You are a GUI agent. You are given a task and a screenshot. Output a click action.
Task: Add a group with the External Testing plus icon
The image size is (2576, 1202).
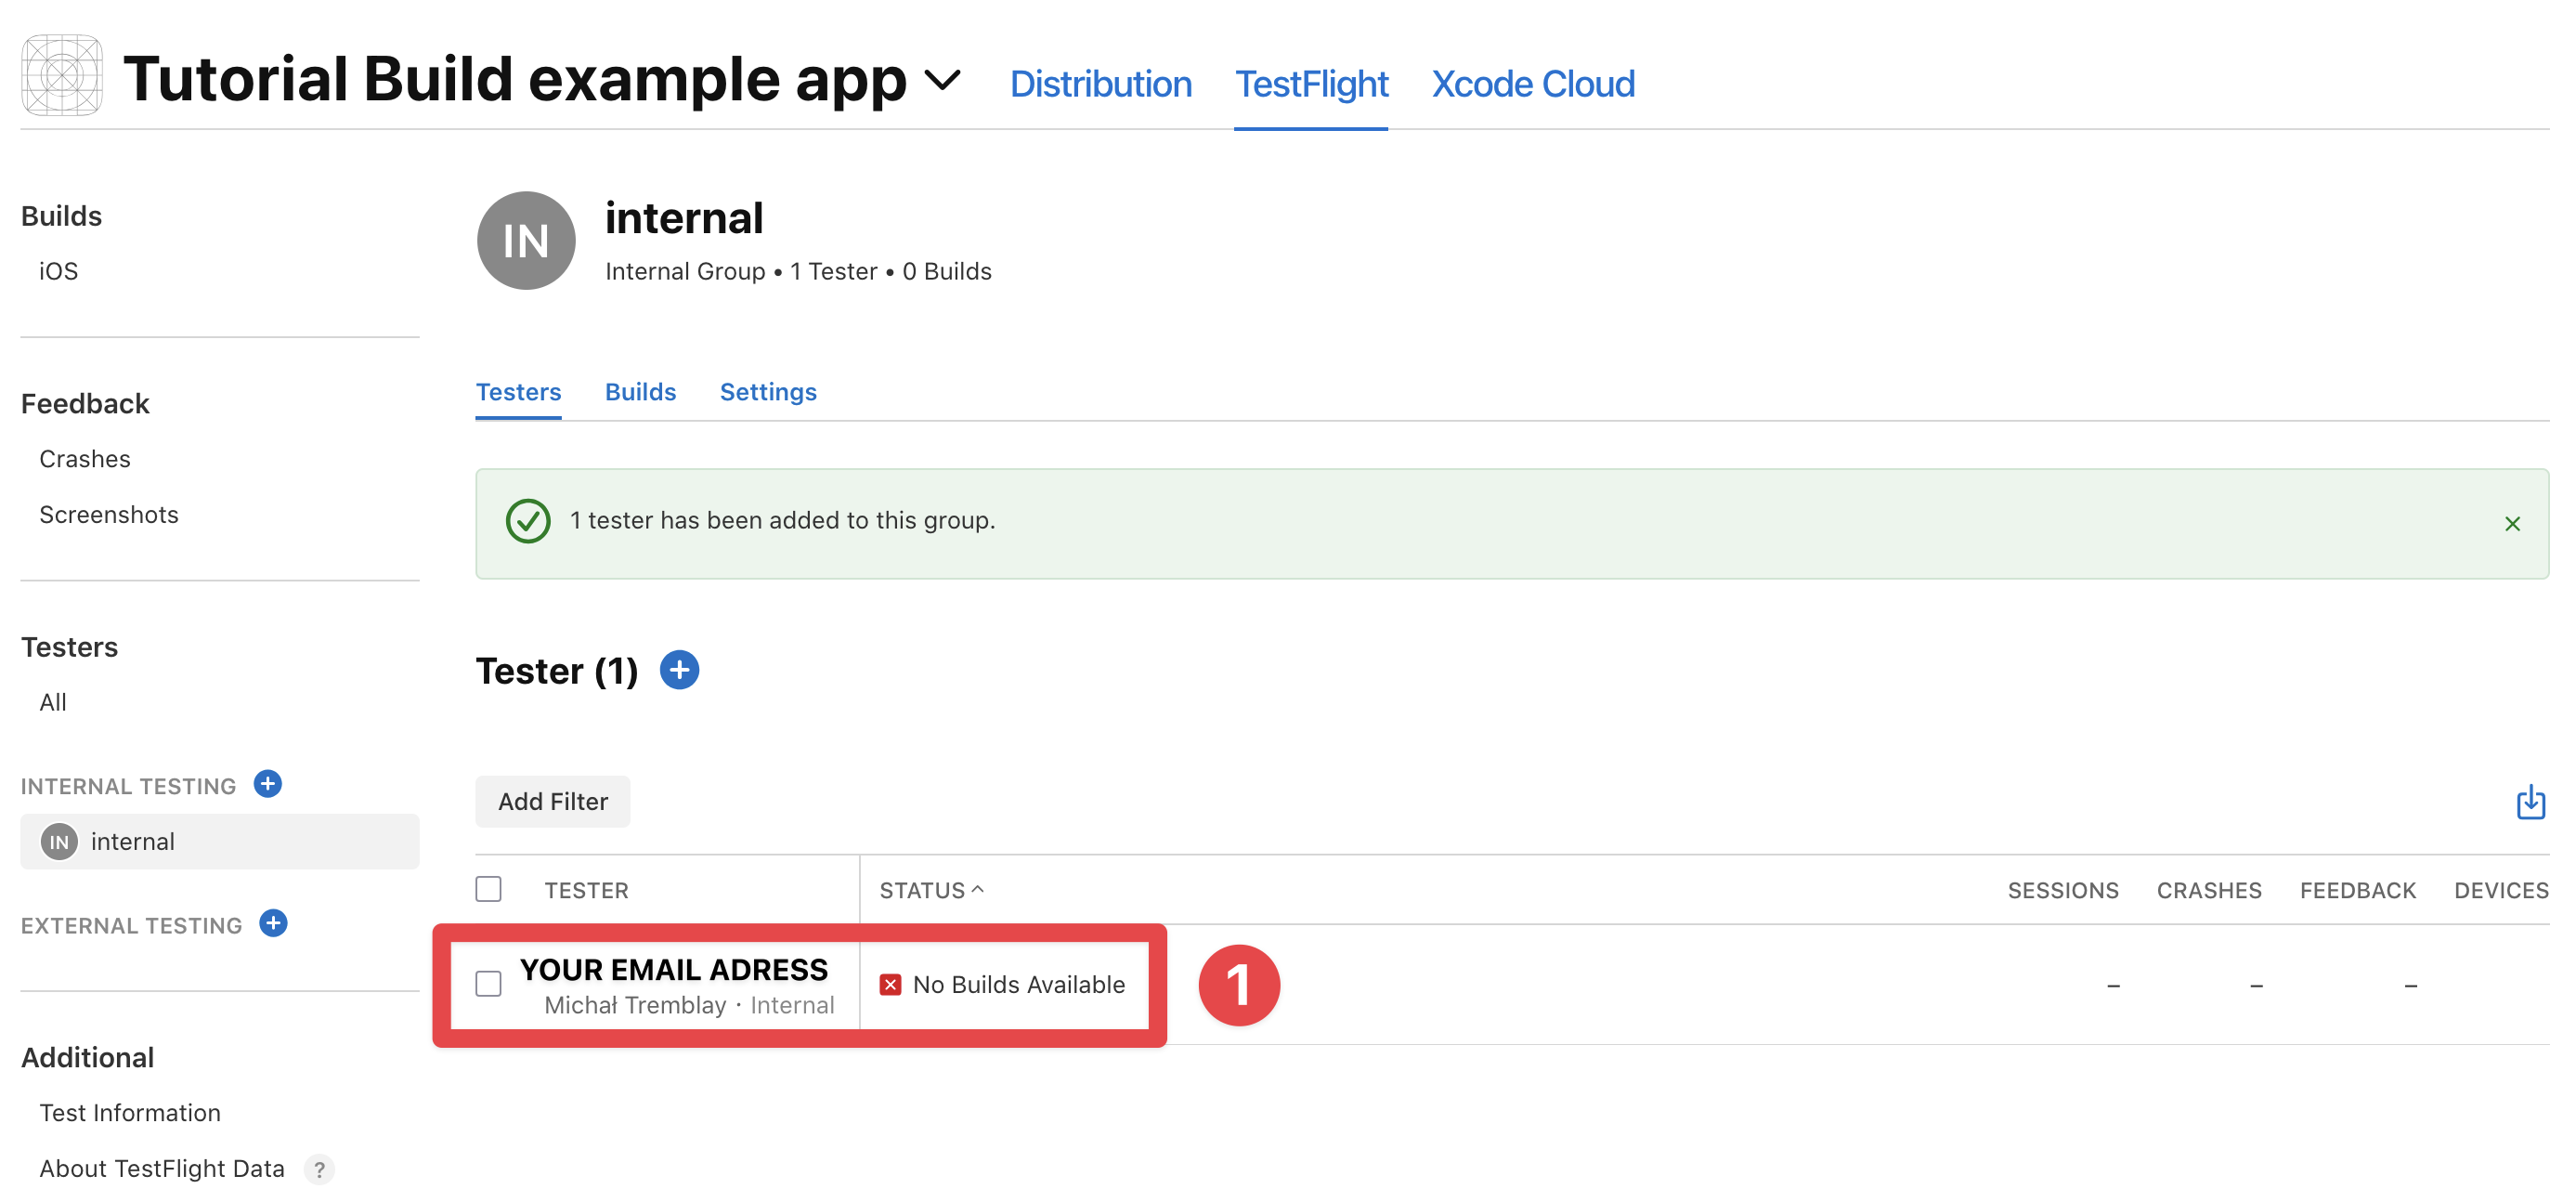point(273,923)
